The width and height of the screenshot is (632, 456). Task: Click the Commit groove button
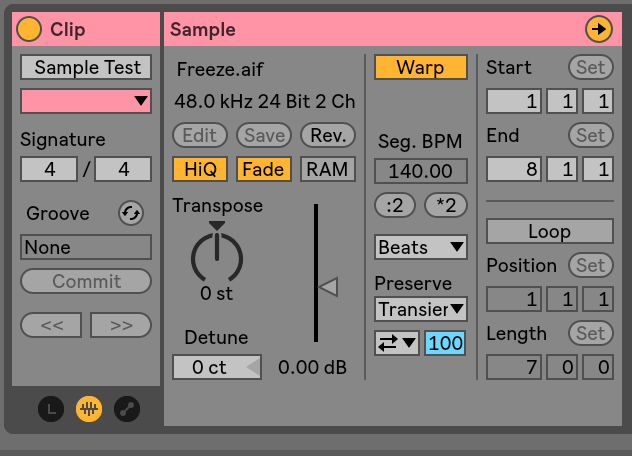[86, 281]
